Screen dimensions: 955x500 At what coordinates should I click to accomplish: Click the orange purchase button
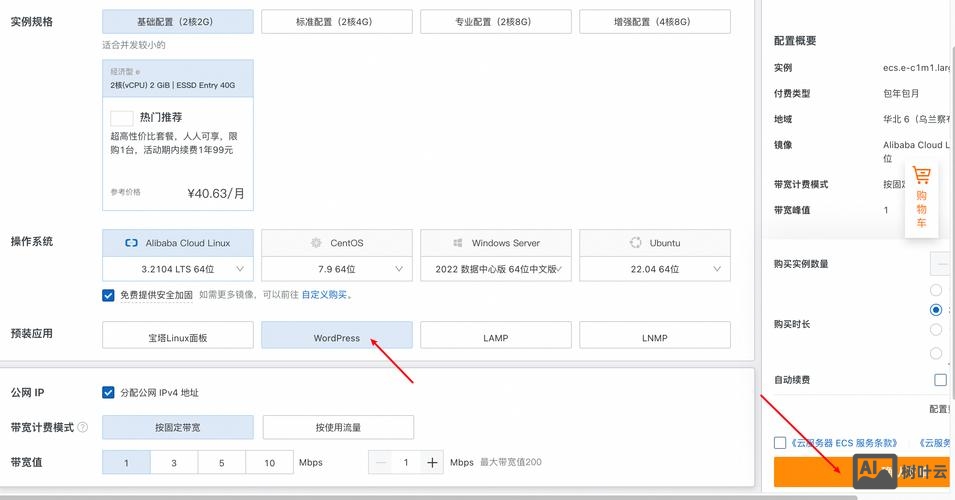(x=861, y=472)
